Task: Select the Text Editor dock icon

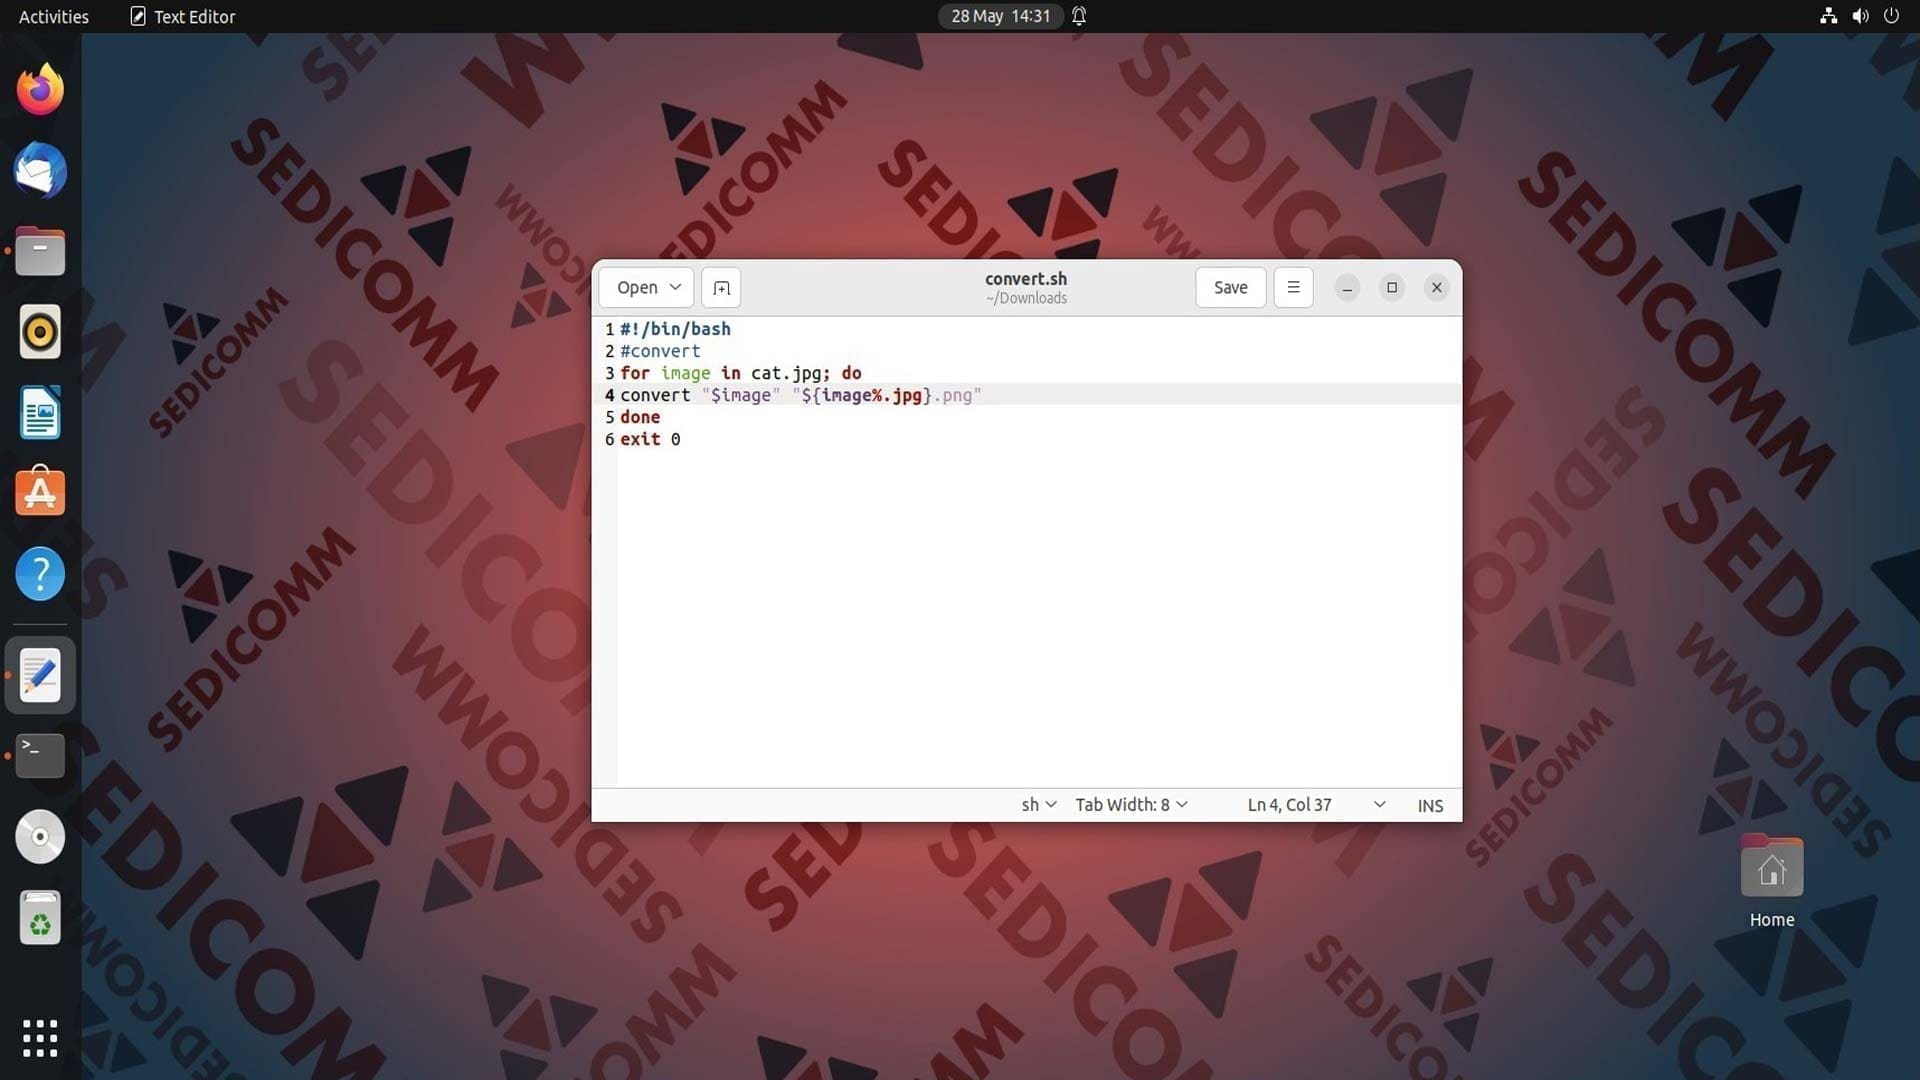Action: point(40,675)
